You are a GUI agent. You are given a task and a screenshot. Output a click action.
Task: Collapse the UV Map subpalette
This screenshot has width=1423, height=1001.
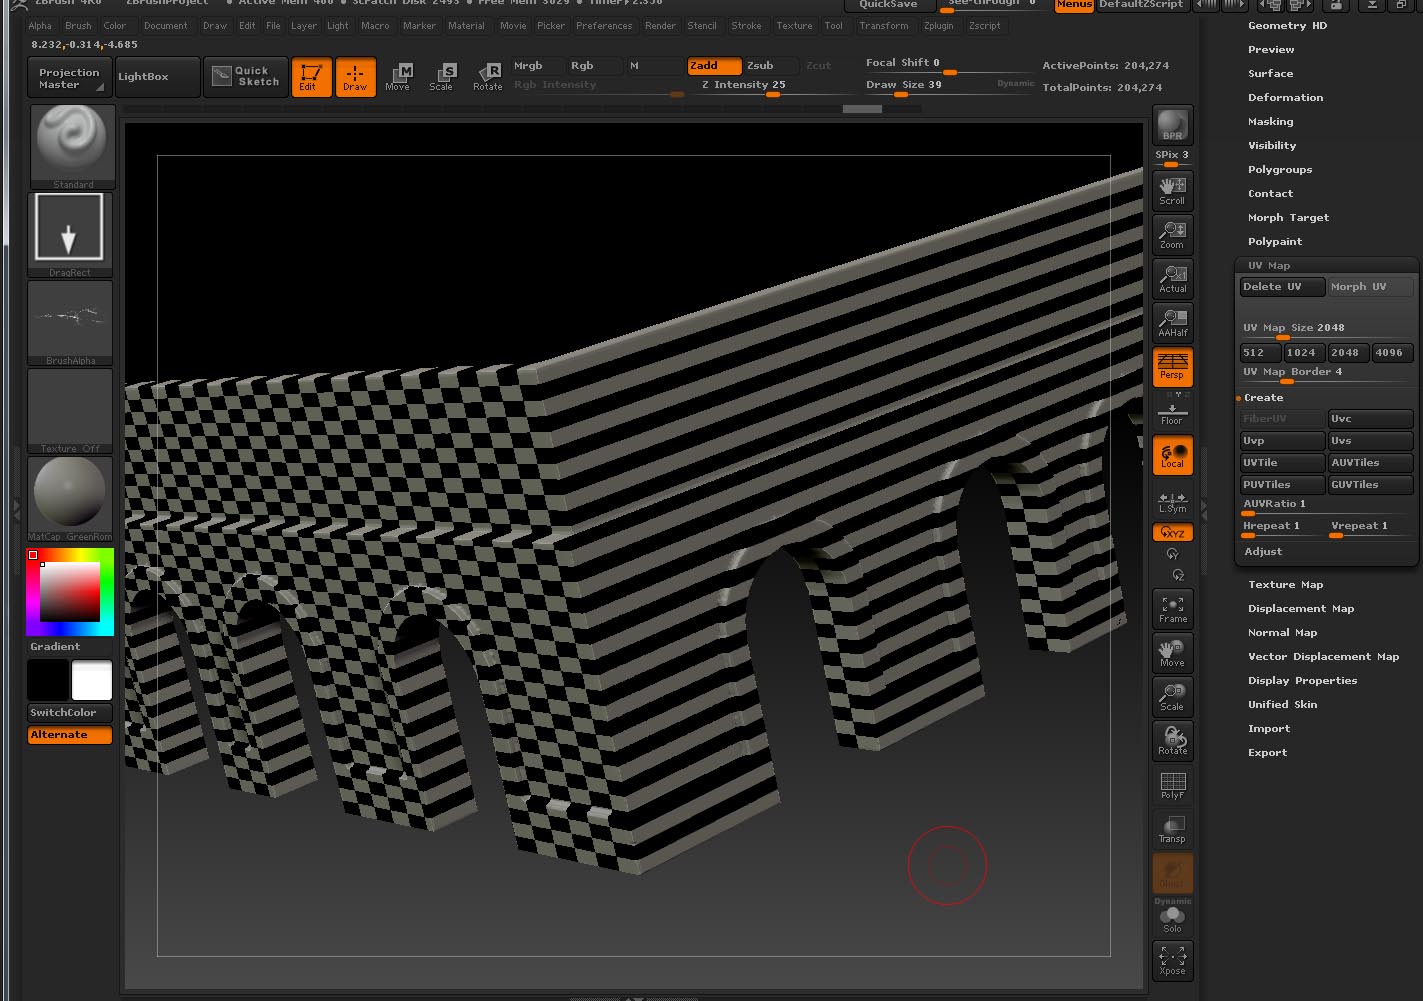click(x=1269, y=265)
